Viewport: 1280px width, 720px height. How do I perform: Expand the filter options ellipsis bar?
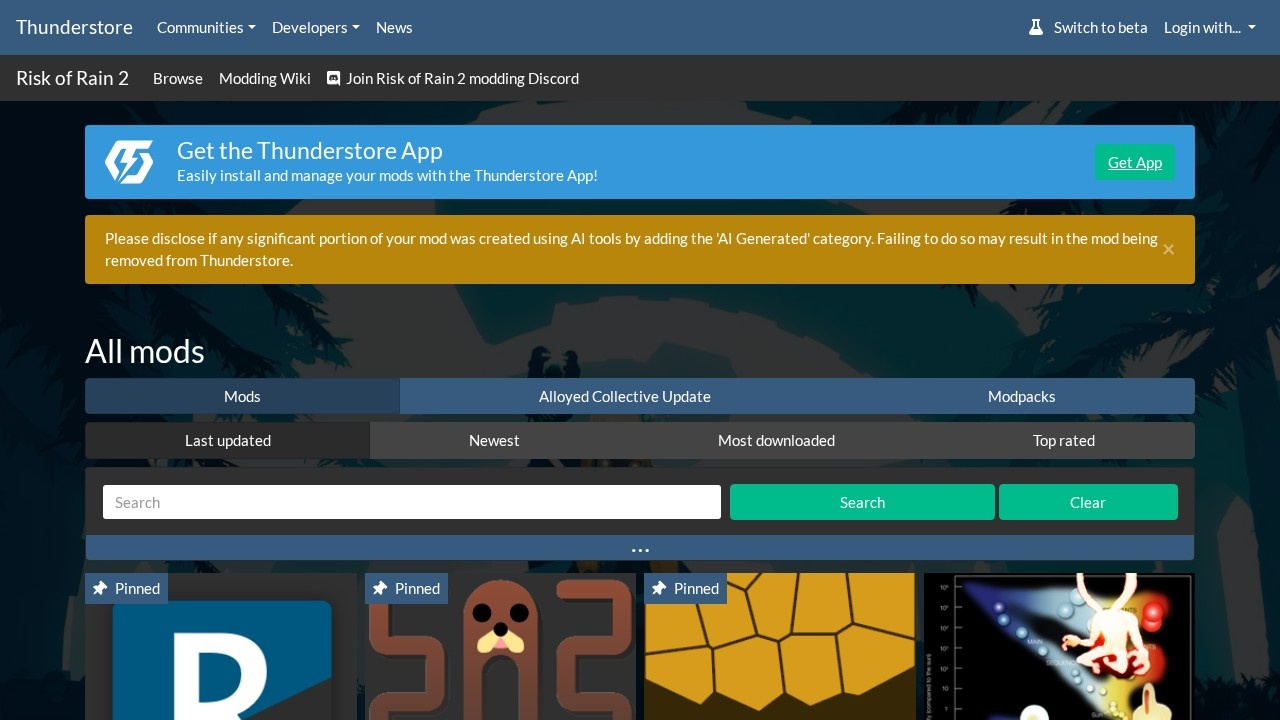click(640, 548)
